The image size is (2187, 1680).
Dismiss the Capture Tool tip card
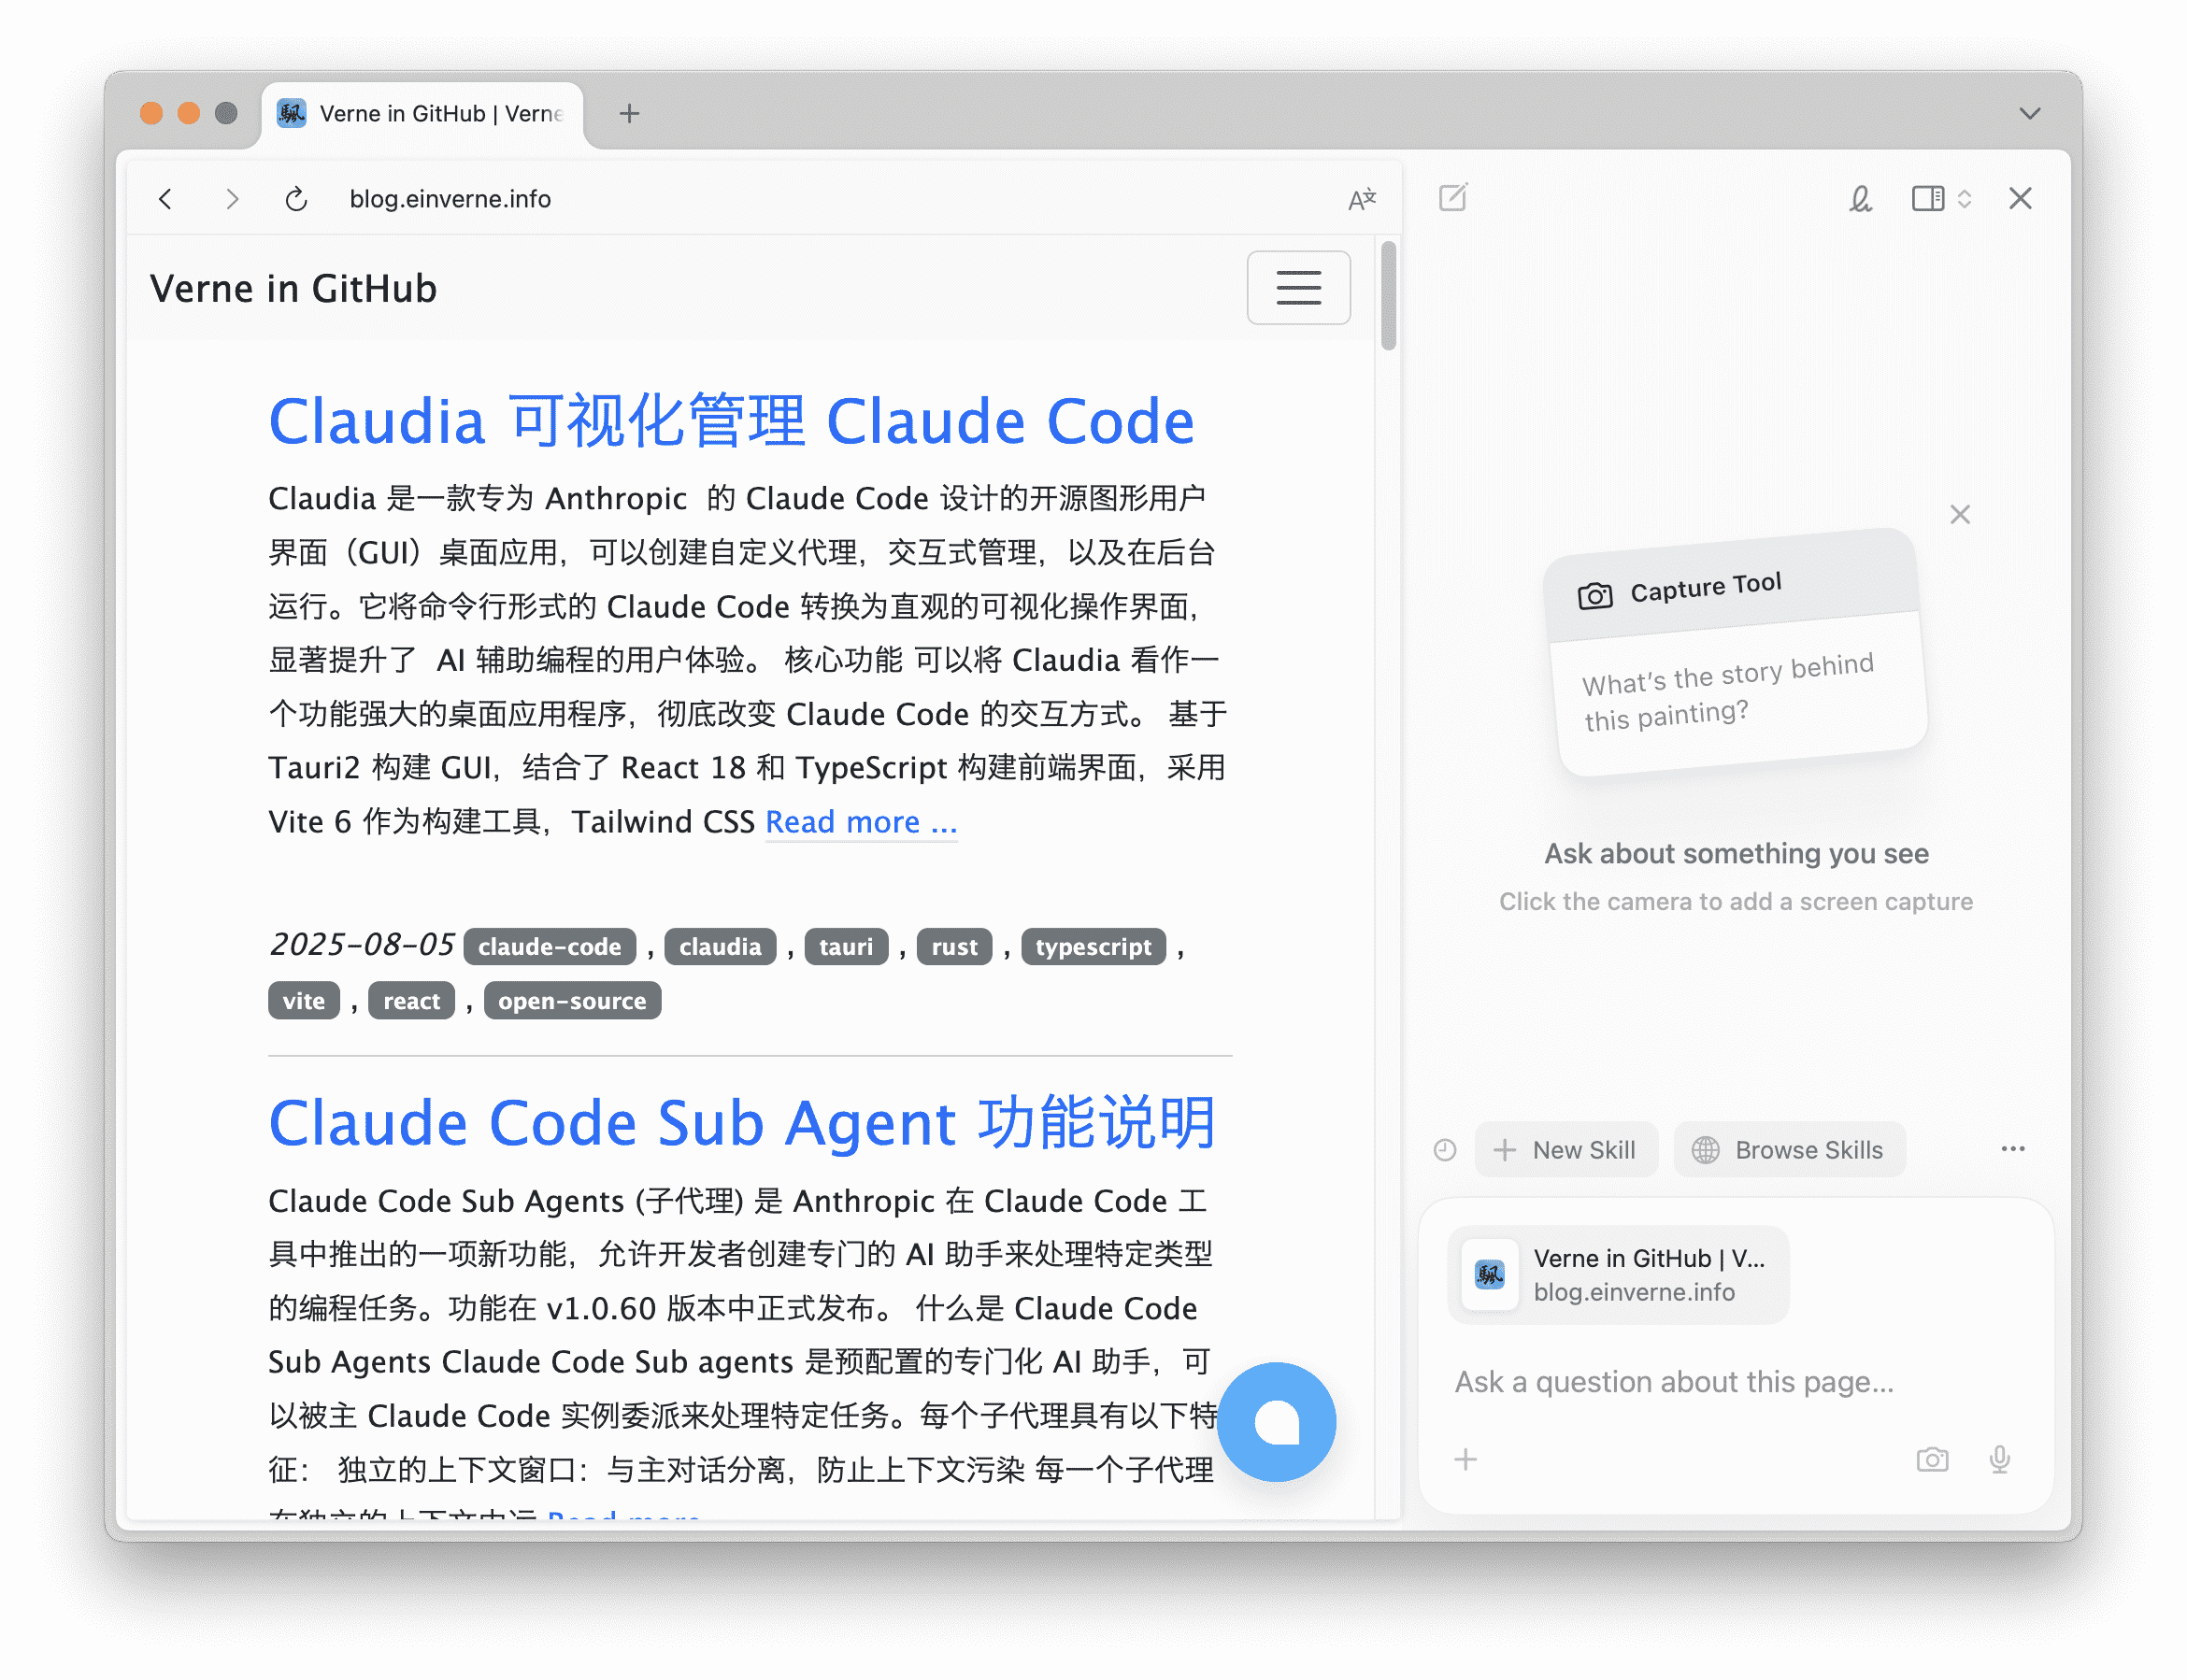tap(1960, 514)
